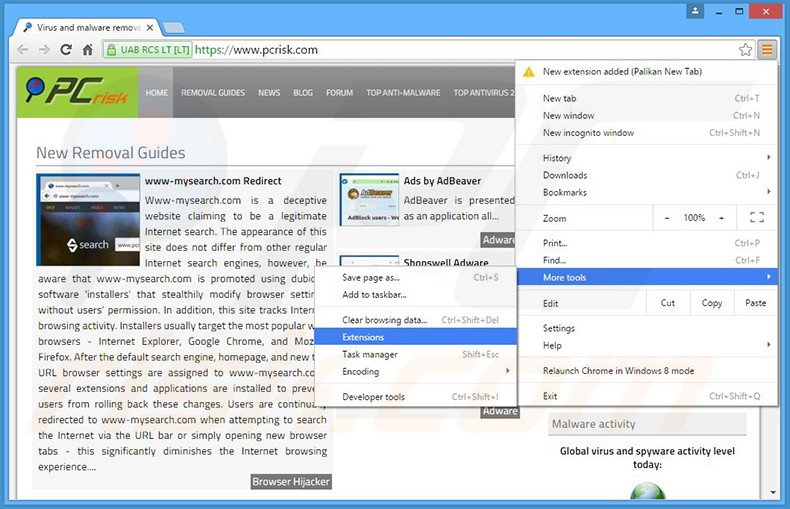Select Add to taskbar... in submenu

coord(416,294)
